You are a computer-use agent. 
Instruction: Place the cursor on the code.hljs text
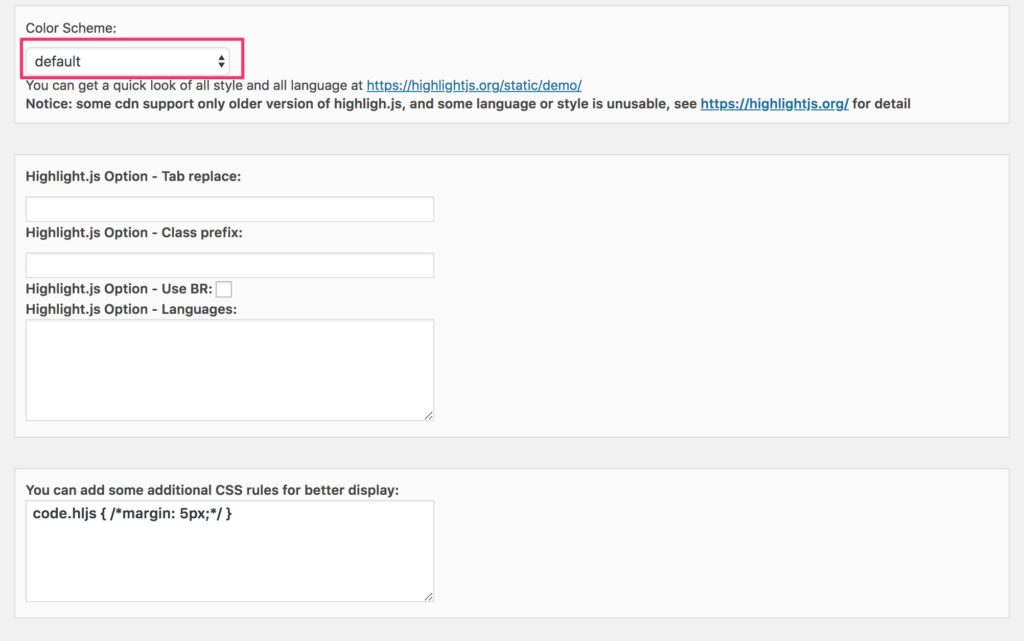[x=132, y=513]
